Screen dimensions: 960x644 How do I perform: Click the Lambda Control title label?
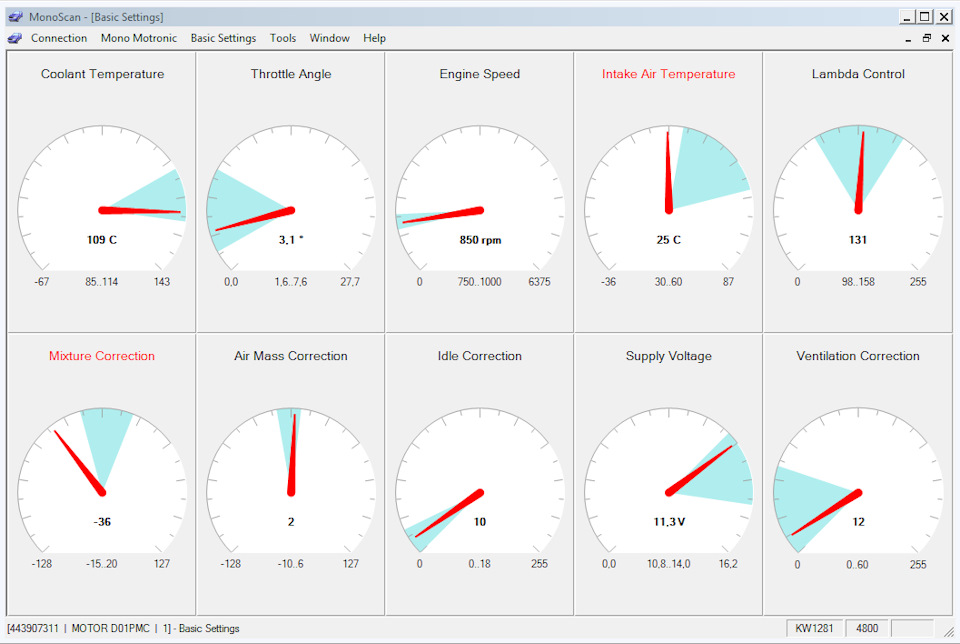coord(858,74)
